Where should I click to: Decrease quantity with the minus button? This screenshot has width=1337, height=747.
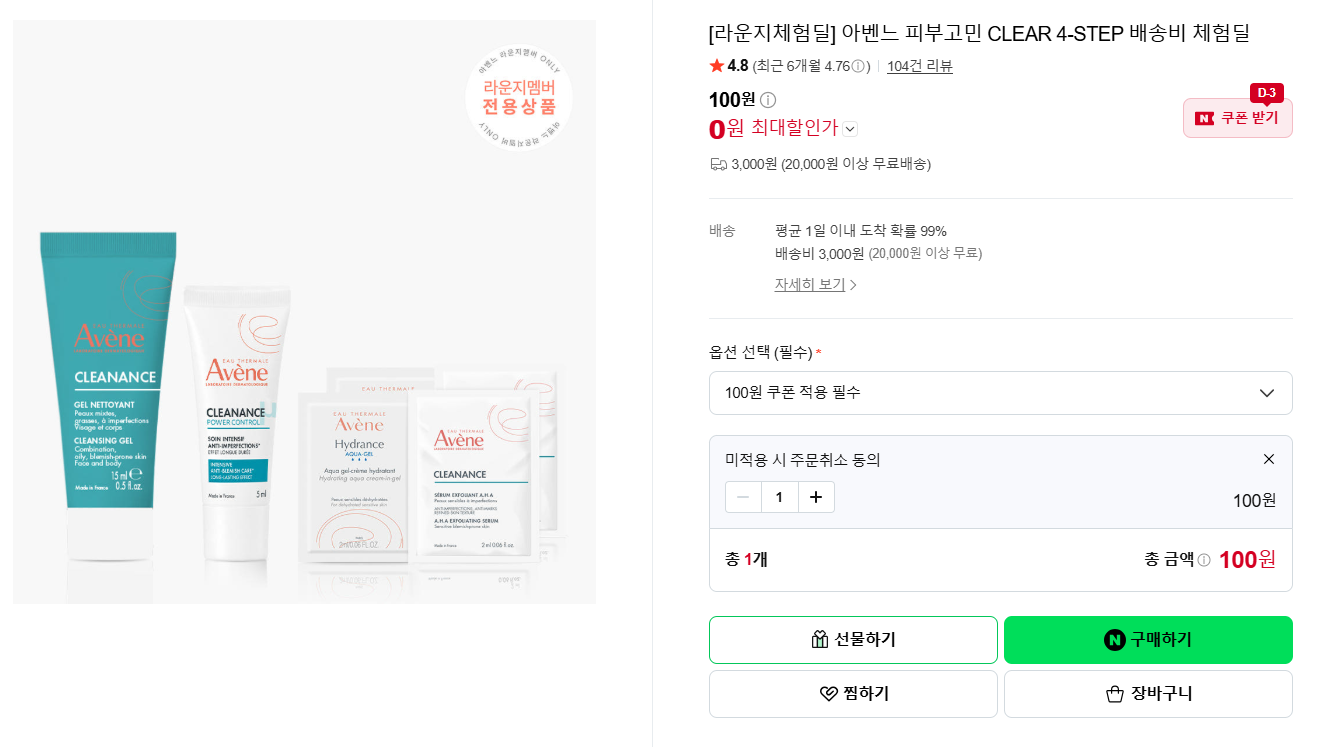(x=743, y=497)
